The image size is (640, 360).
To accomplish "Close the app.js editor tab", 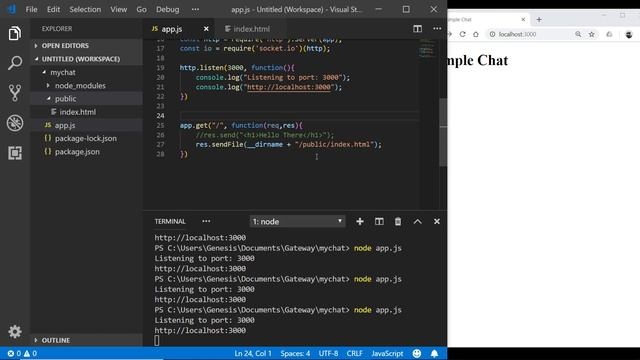I will click(x=206, y=29).
